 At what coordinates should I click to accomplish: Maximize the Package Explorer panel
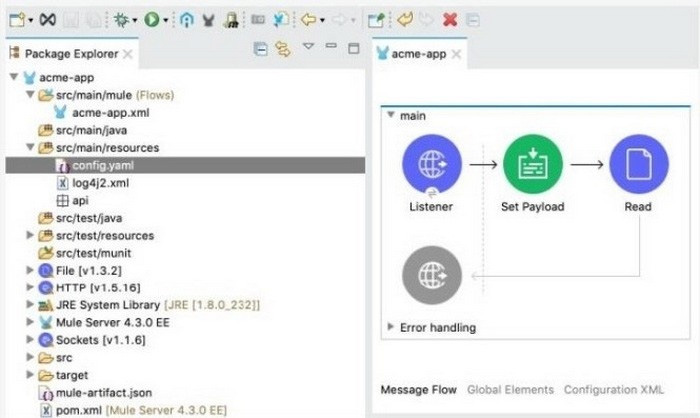click(x=354, y=48)
